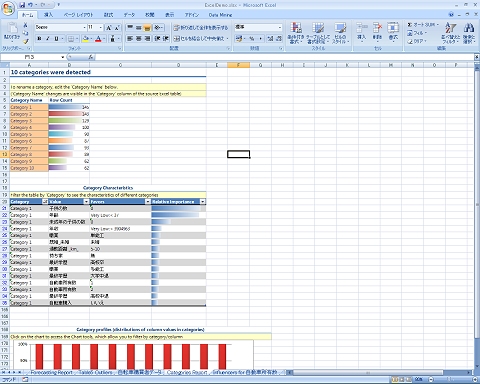Save the workbook from quick access toolbar
Screen dimensions: 480x384
22,5
